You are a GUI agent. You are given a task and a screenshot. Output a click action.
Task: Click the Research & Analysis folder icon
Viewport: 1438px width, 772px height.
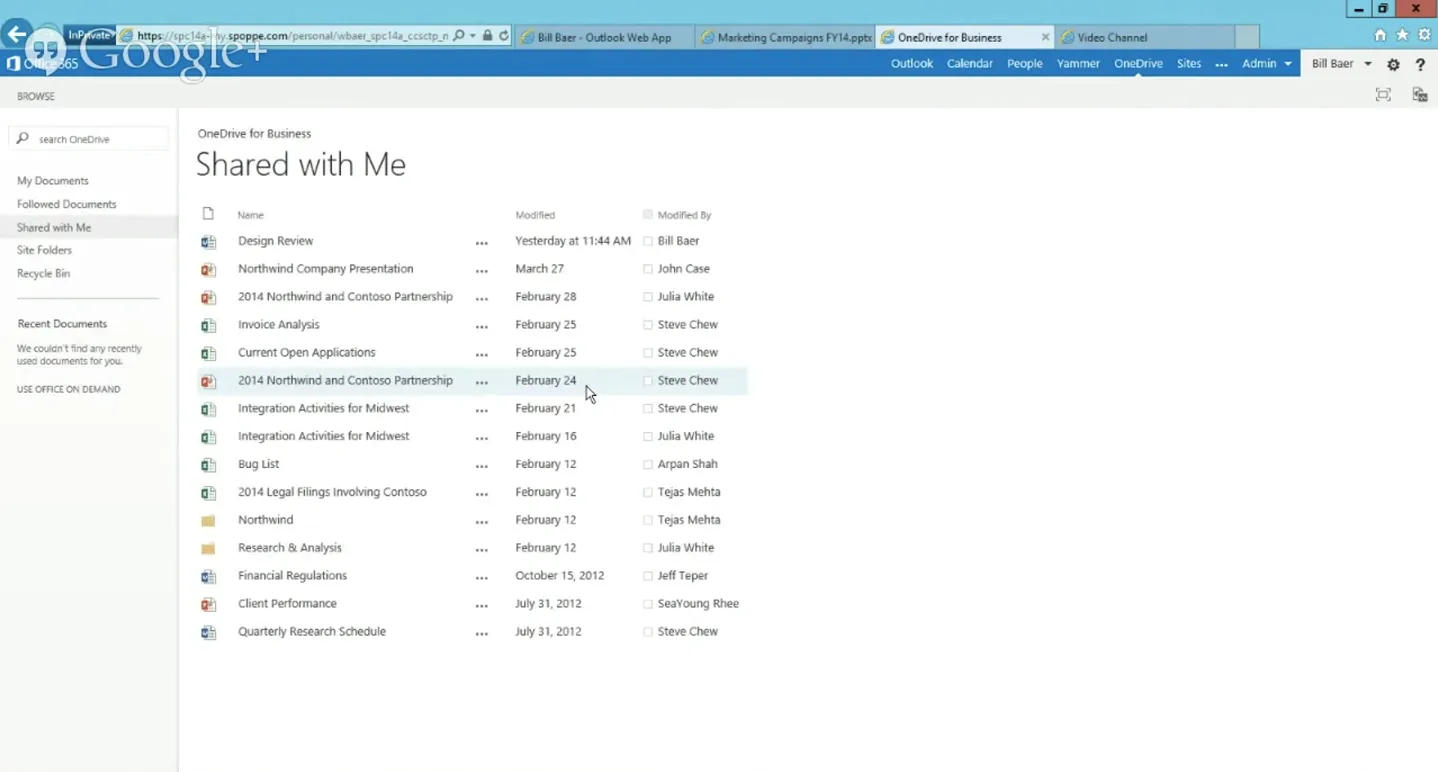click(208, 549)
